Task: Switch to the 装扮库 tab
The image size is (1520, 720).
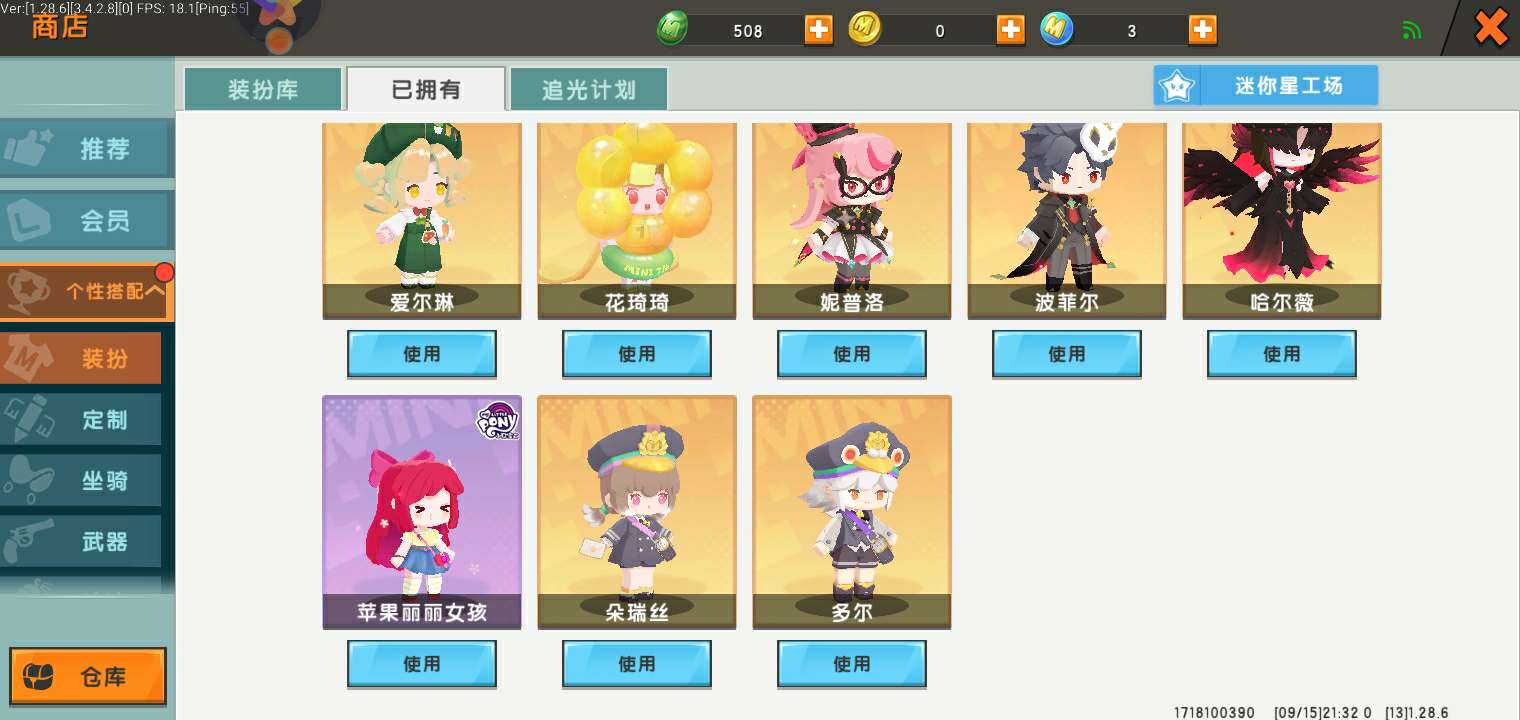Action: tap(263, 90)
